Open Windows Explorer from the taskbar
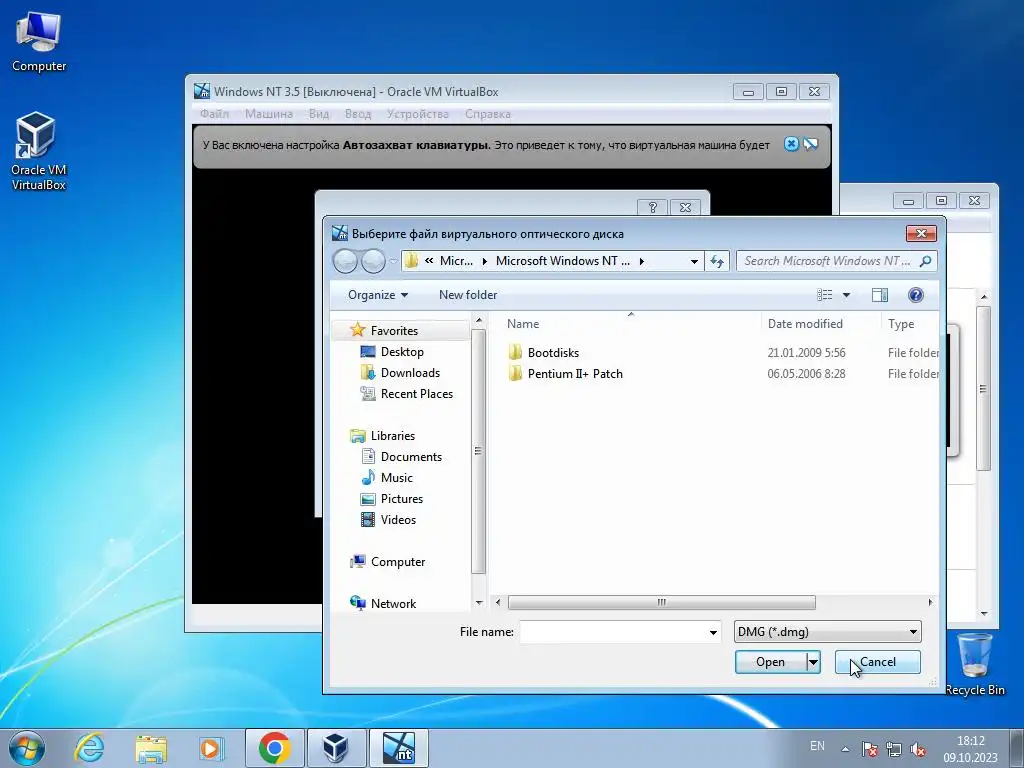 click(x=151, y=748)
